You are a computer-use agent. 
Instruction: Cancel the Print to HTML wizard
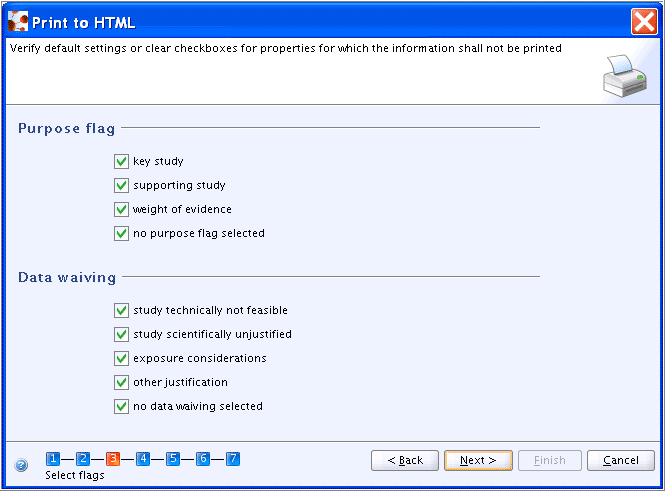click(x=620, y=460)
